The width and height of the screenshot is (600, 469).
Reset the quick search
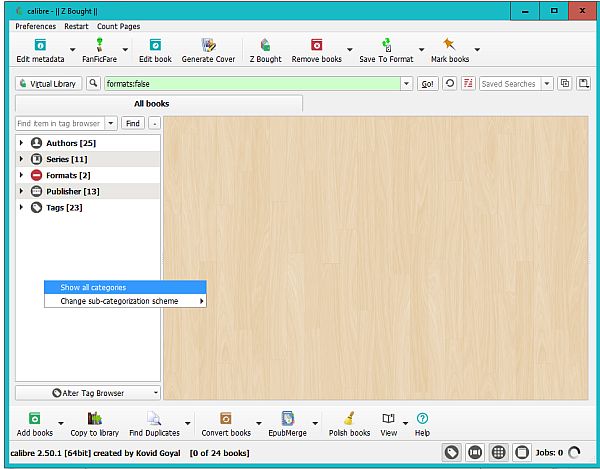450,83
